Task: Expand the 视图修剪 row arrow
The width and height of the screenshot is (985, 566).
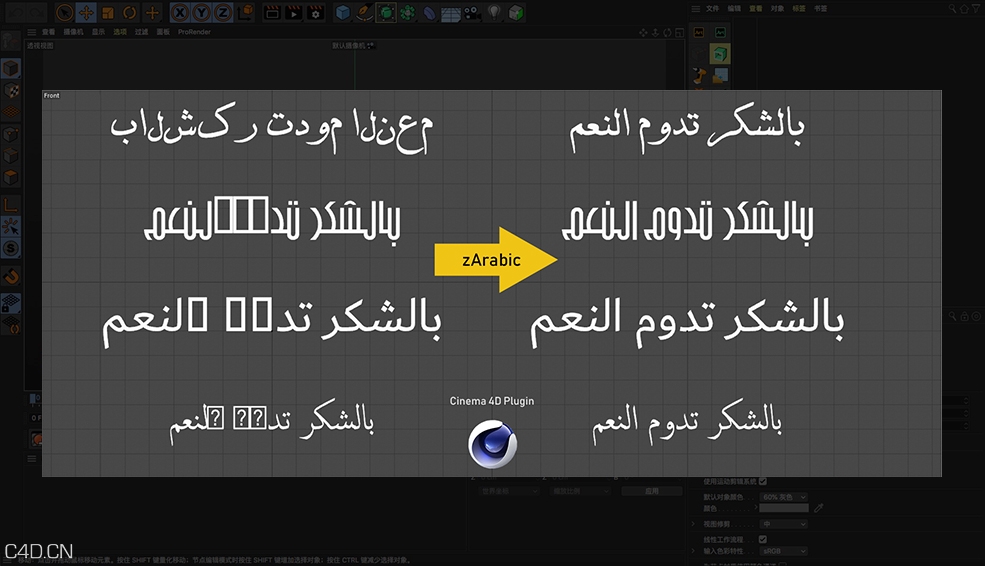Action: [x=694, y=524]
